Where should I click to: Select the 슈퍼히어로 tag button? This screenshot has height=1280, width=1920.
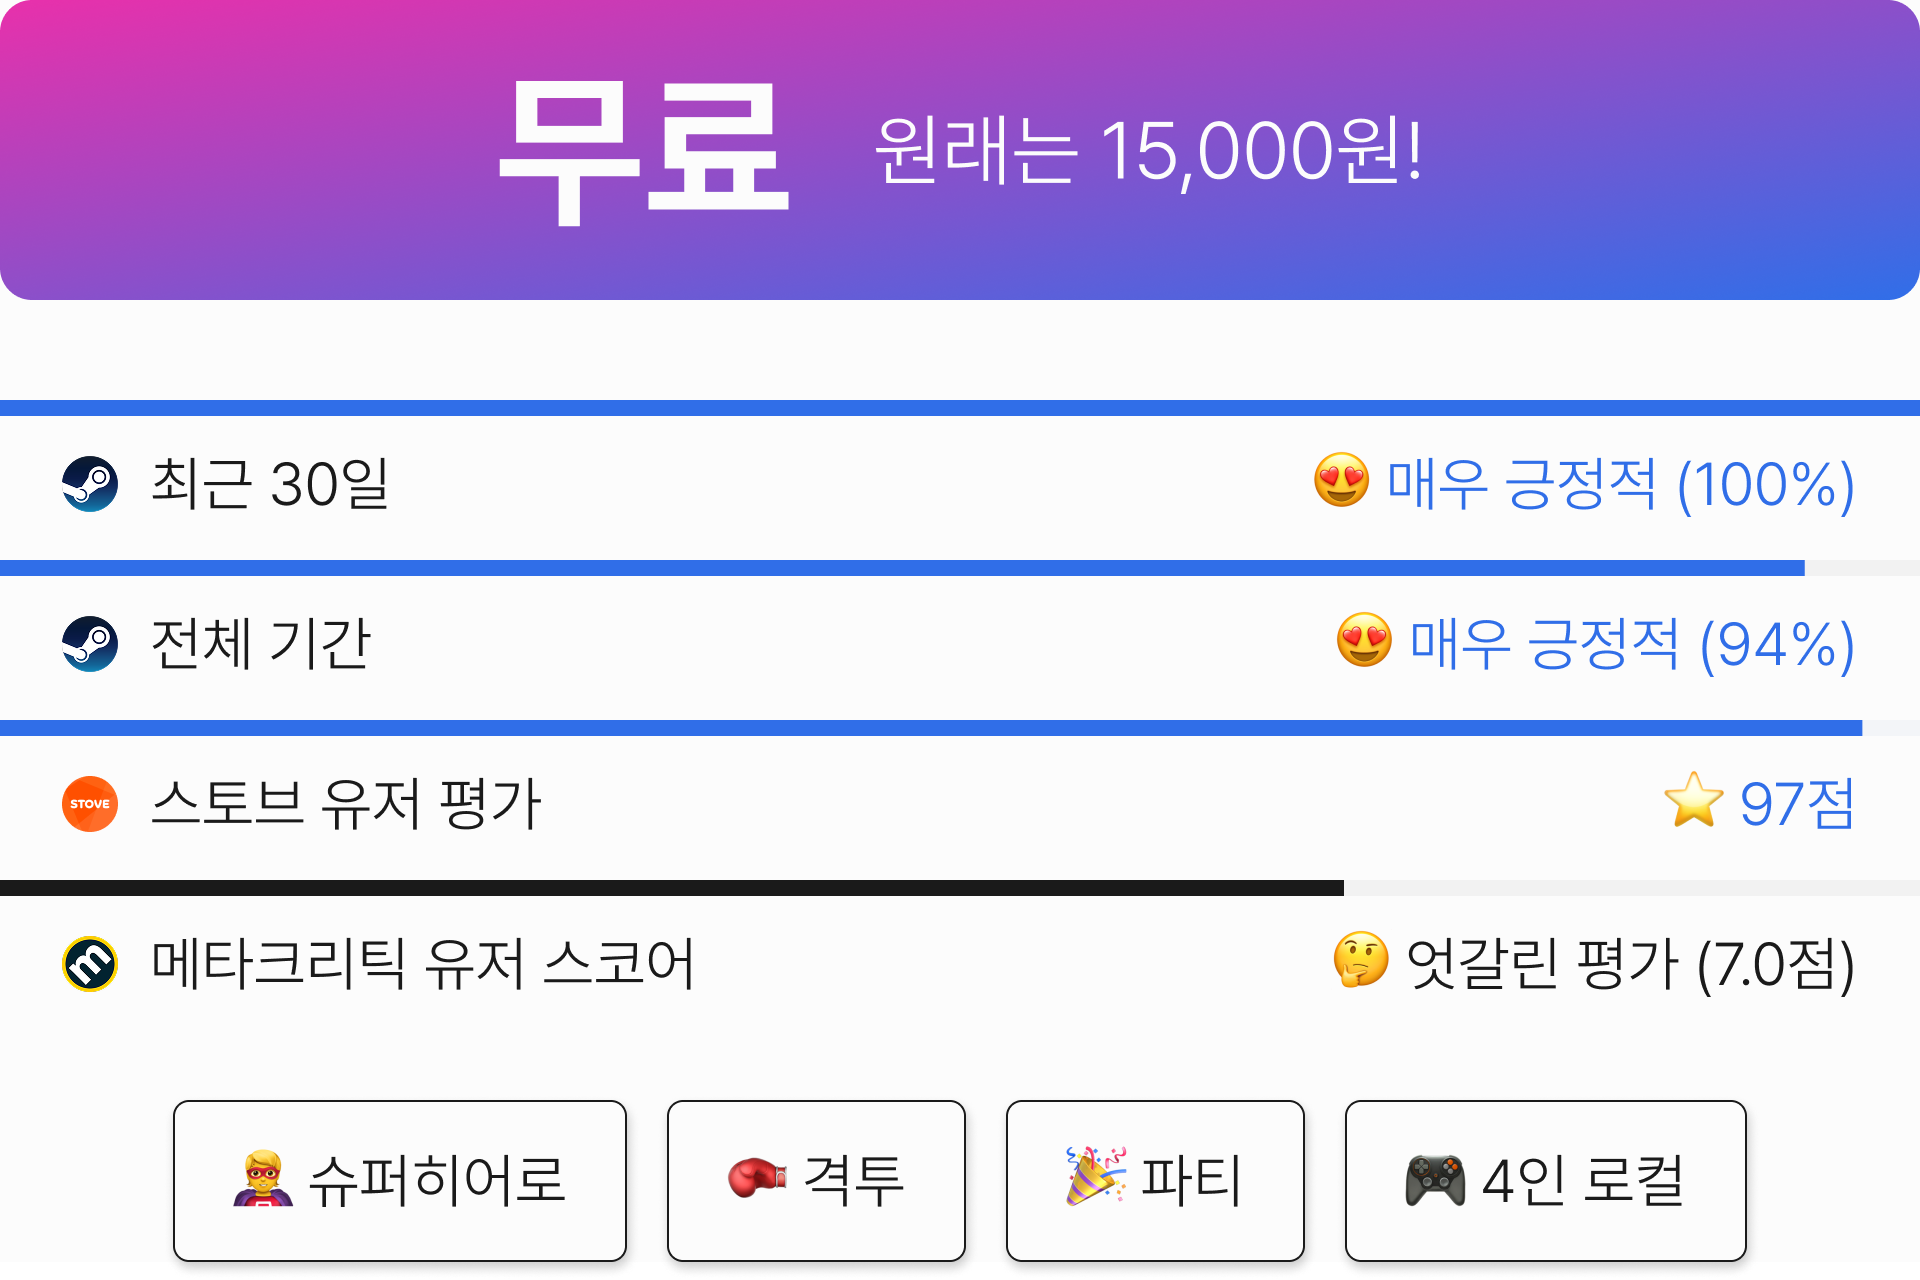tap(400, 1181)
